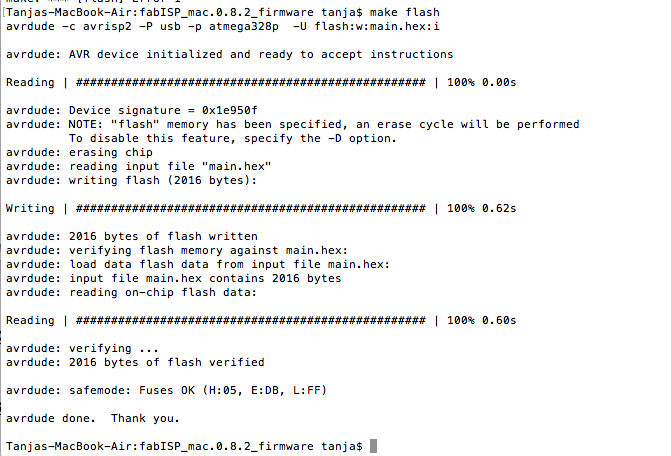Select the 'AVR device initialized' message line

229,54
